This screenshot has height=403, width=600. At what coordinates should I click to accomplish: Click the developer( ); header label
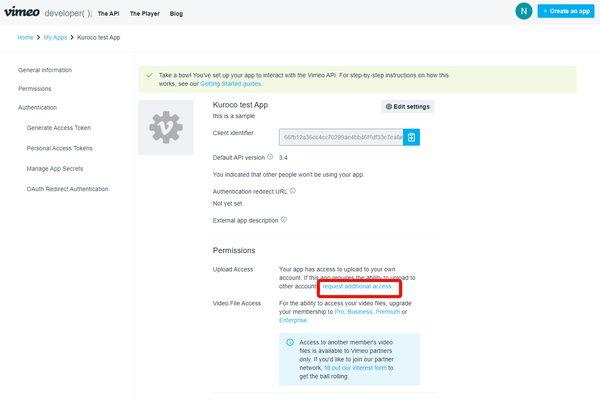pyautogui.click(x=68, y=13)
